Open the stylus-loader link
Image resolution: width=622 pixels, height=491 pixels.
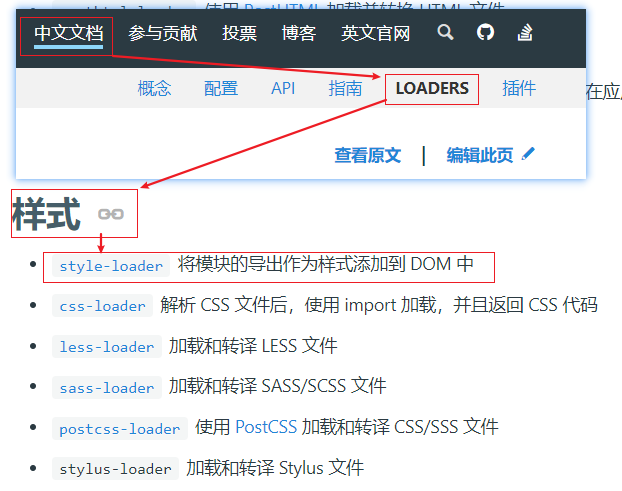pos(115,469)
